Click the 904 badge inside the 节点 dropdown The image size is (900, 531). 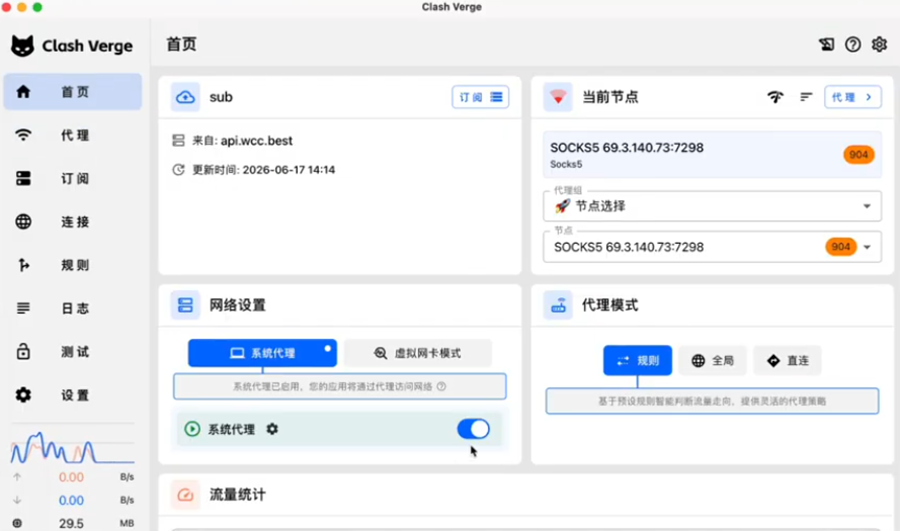pyautogui.click(x=841, y=247)
